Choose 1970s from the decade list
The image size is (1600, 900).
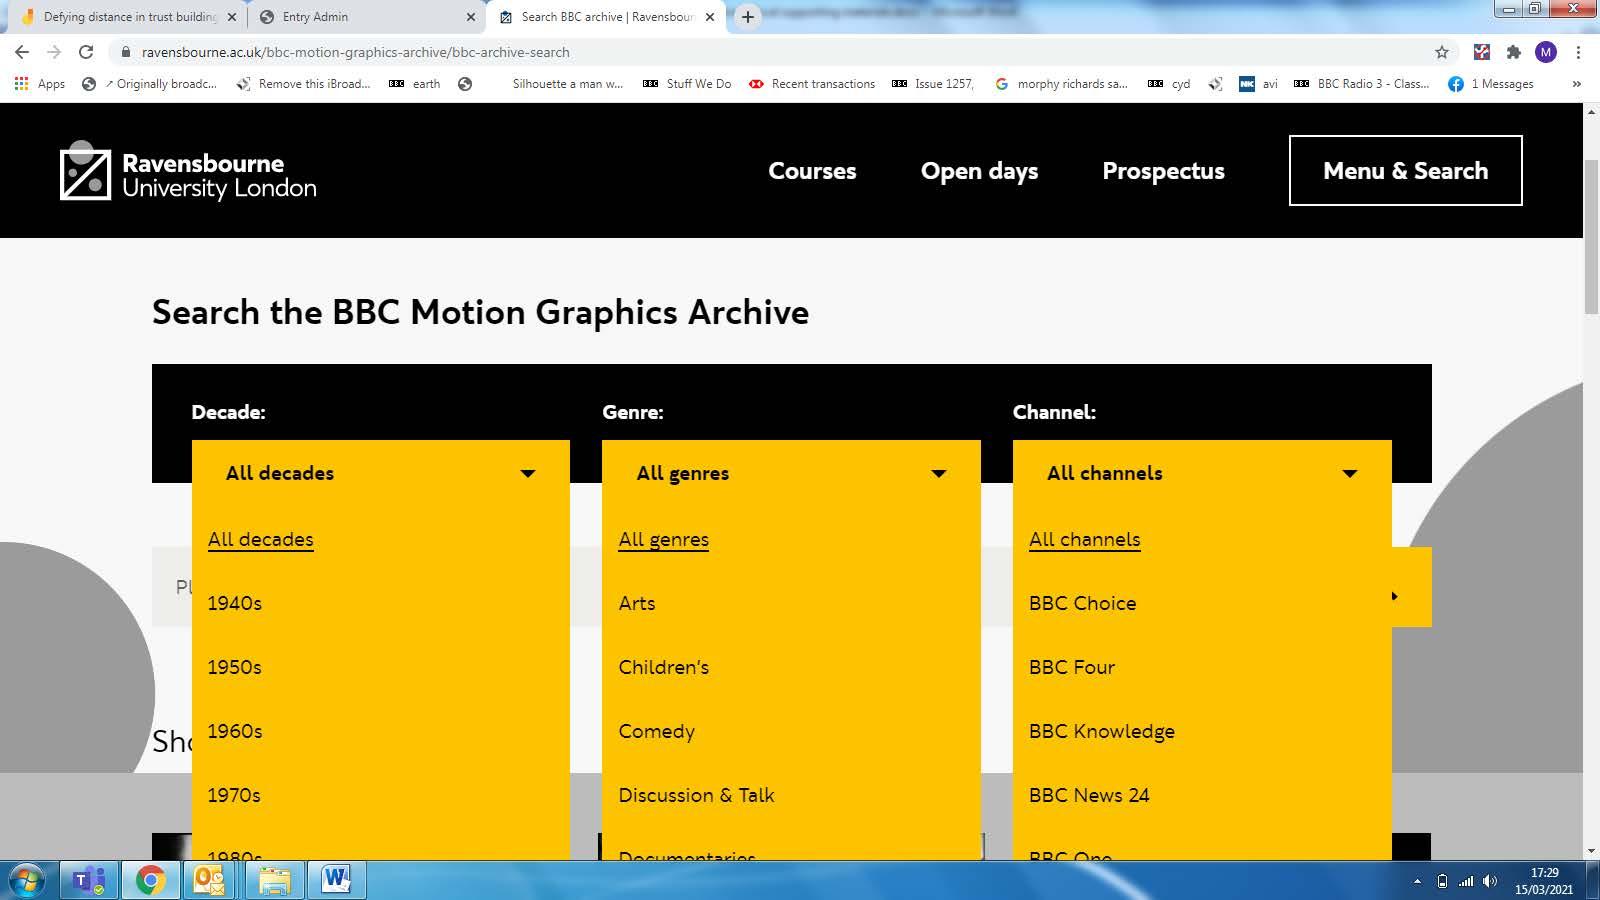pos(234,795)
